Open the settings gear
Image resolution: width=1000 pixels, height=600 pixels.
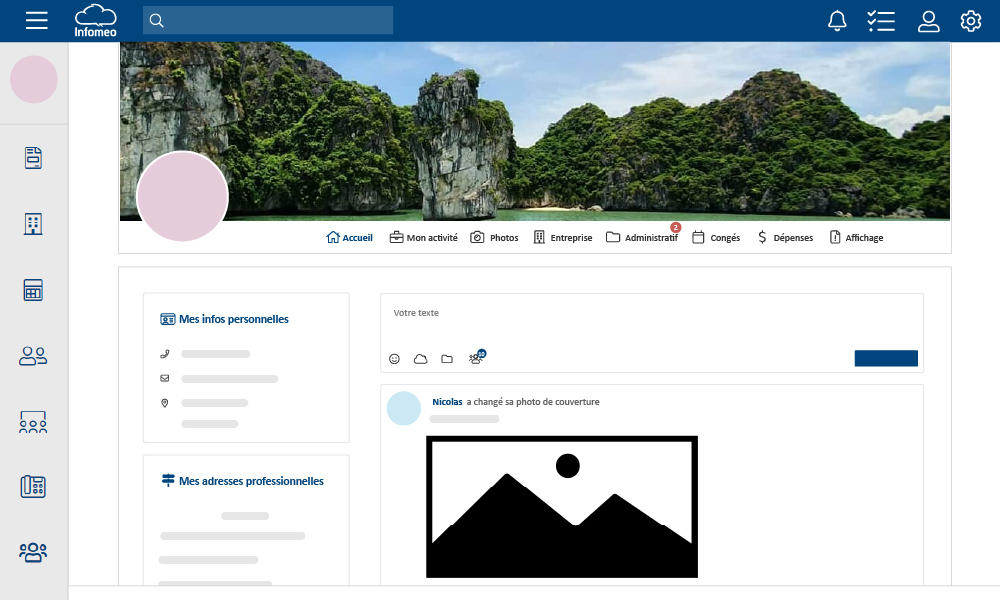(971, 21)
